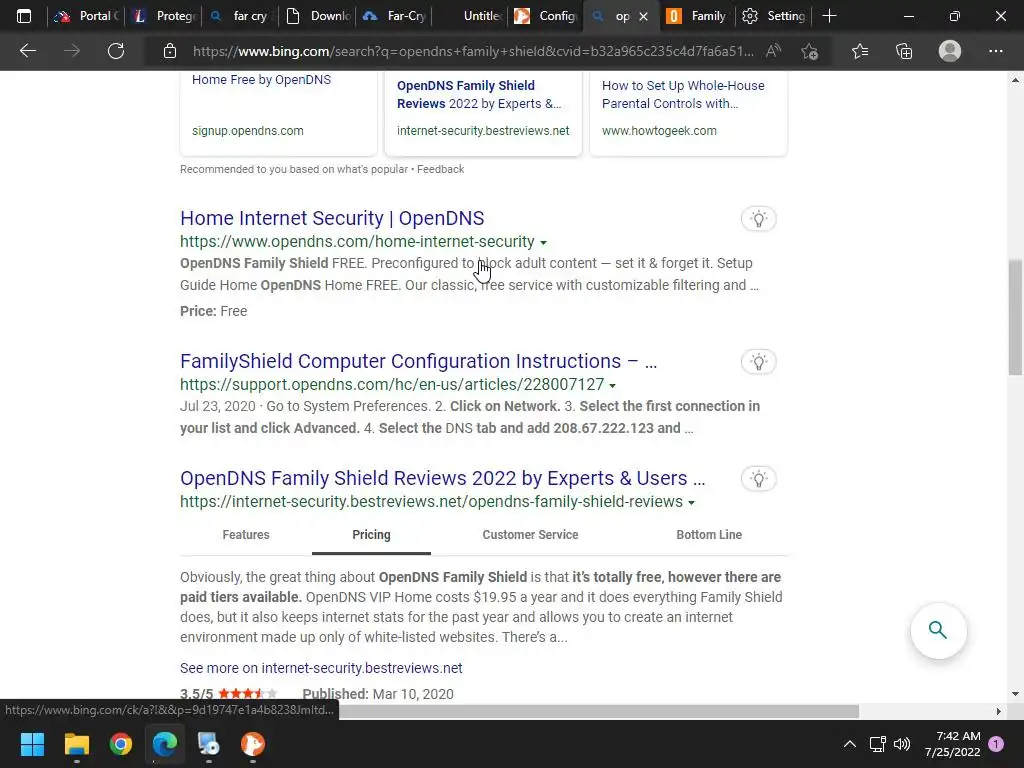Switch to Portal browser tab

click(x=86, y=16)
